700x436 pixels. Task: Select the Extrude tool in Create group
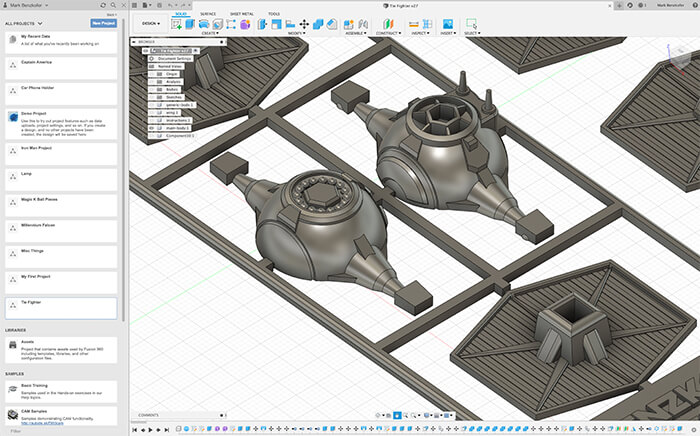click(x=190, y=24)
